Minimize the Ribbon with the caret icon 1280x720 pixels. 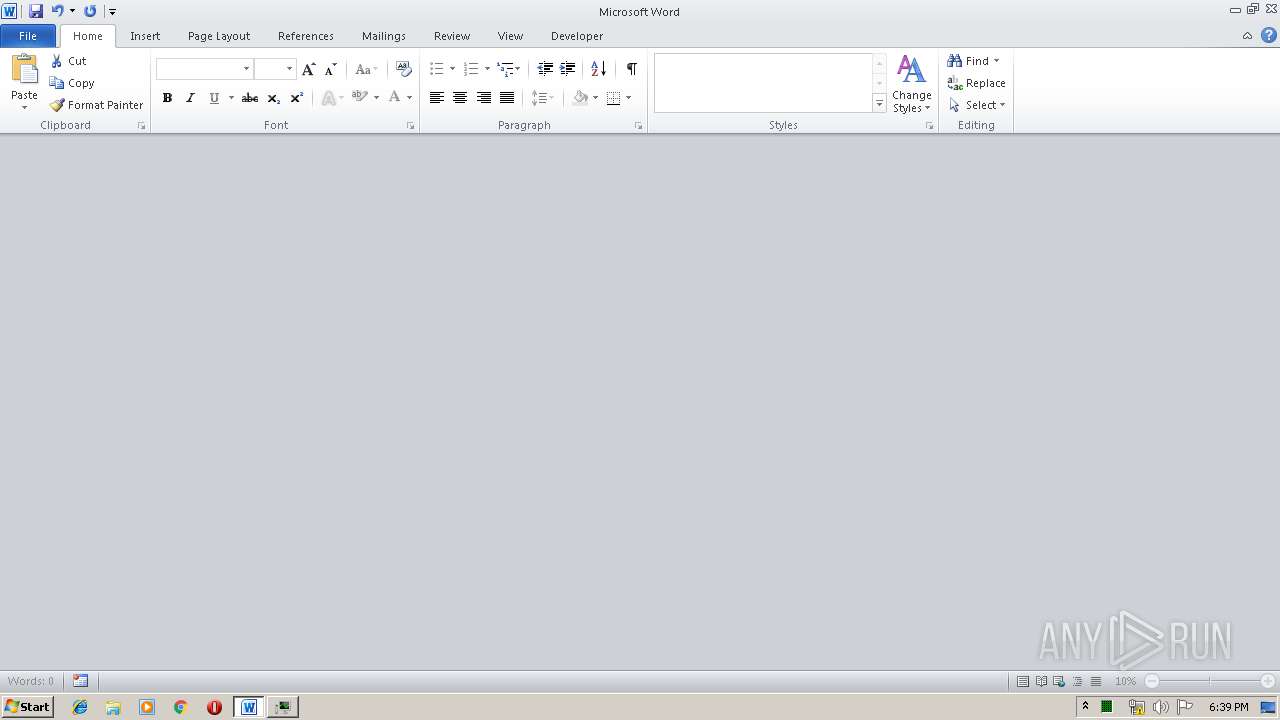click(x=1247, y=36)
